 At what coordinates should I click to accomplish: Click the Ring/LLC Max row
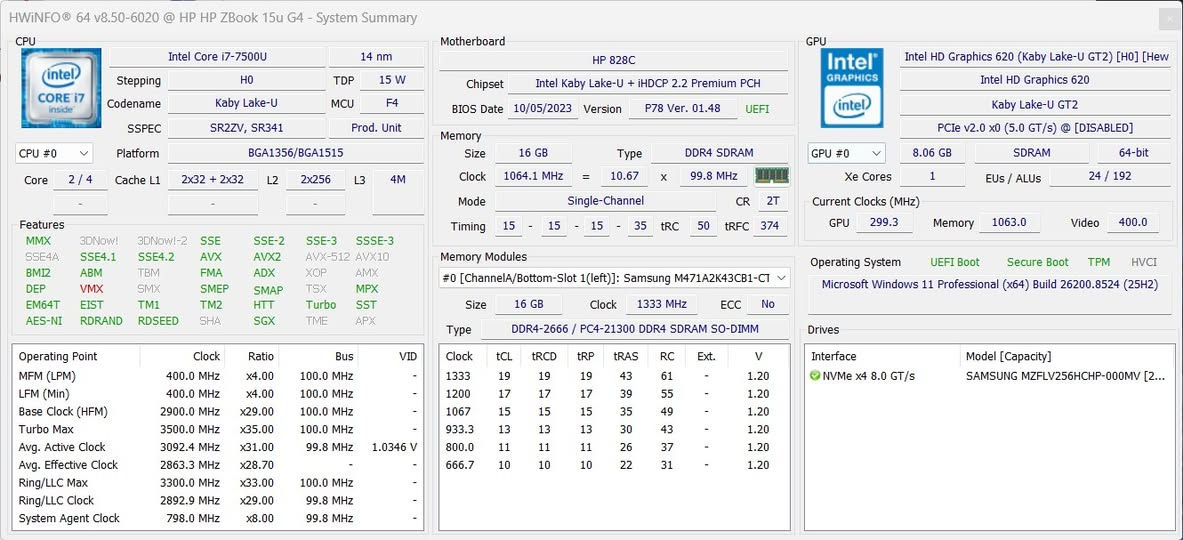click(x=217, y=483)
